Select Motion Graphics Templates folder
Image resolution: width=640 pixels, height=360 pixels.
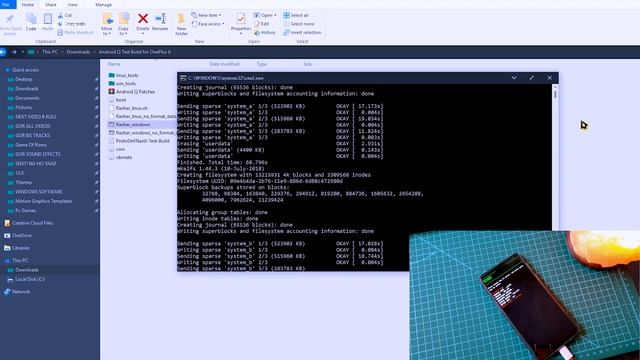click(44, 201)
